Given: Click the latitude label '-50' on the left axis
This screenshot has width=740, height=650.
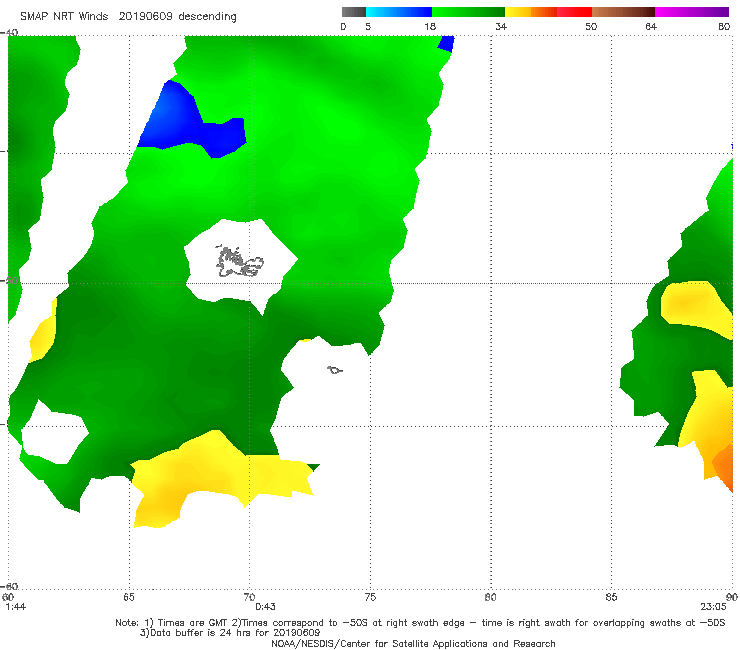Looking at the screenshot, I should click(x=11, y=281).
